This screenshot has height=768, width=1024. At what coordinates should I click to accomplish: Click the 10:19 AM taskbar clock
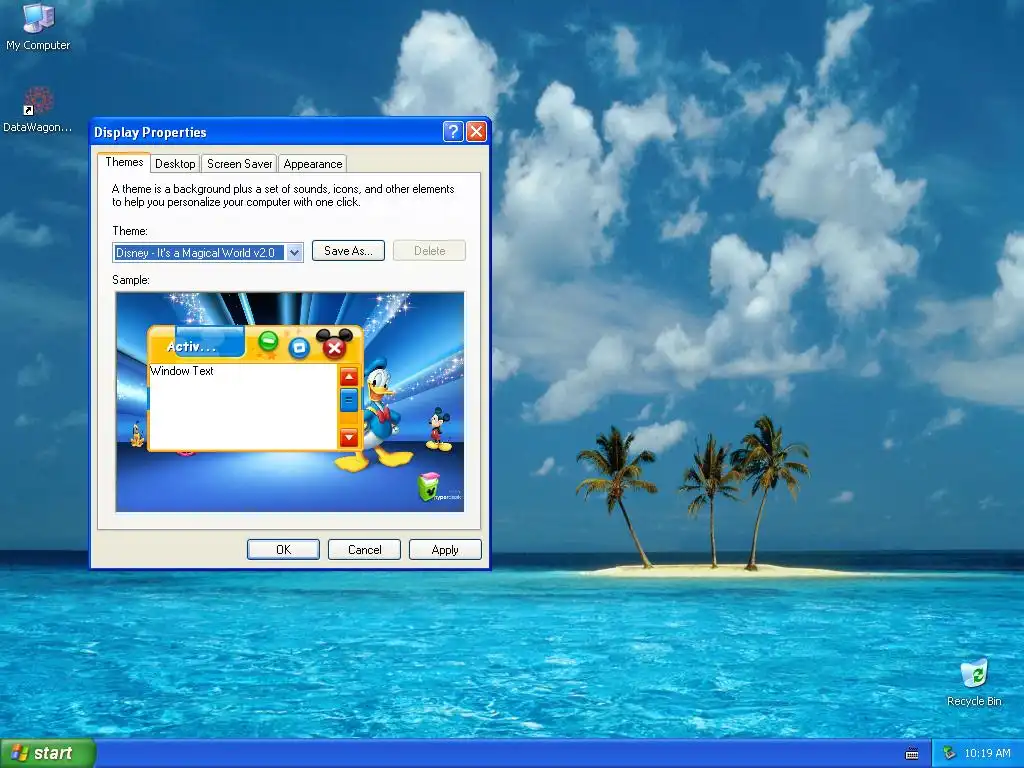987,753
